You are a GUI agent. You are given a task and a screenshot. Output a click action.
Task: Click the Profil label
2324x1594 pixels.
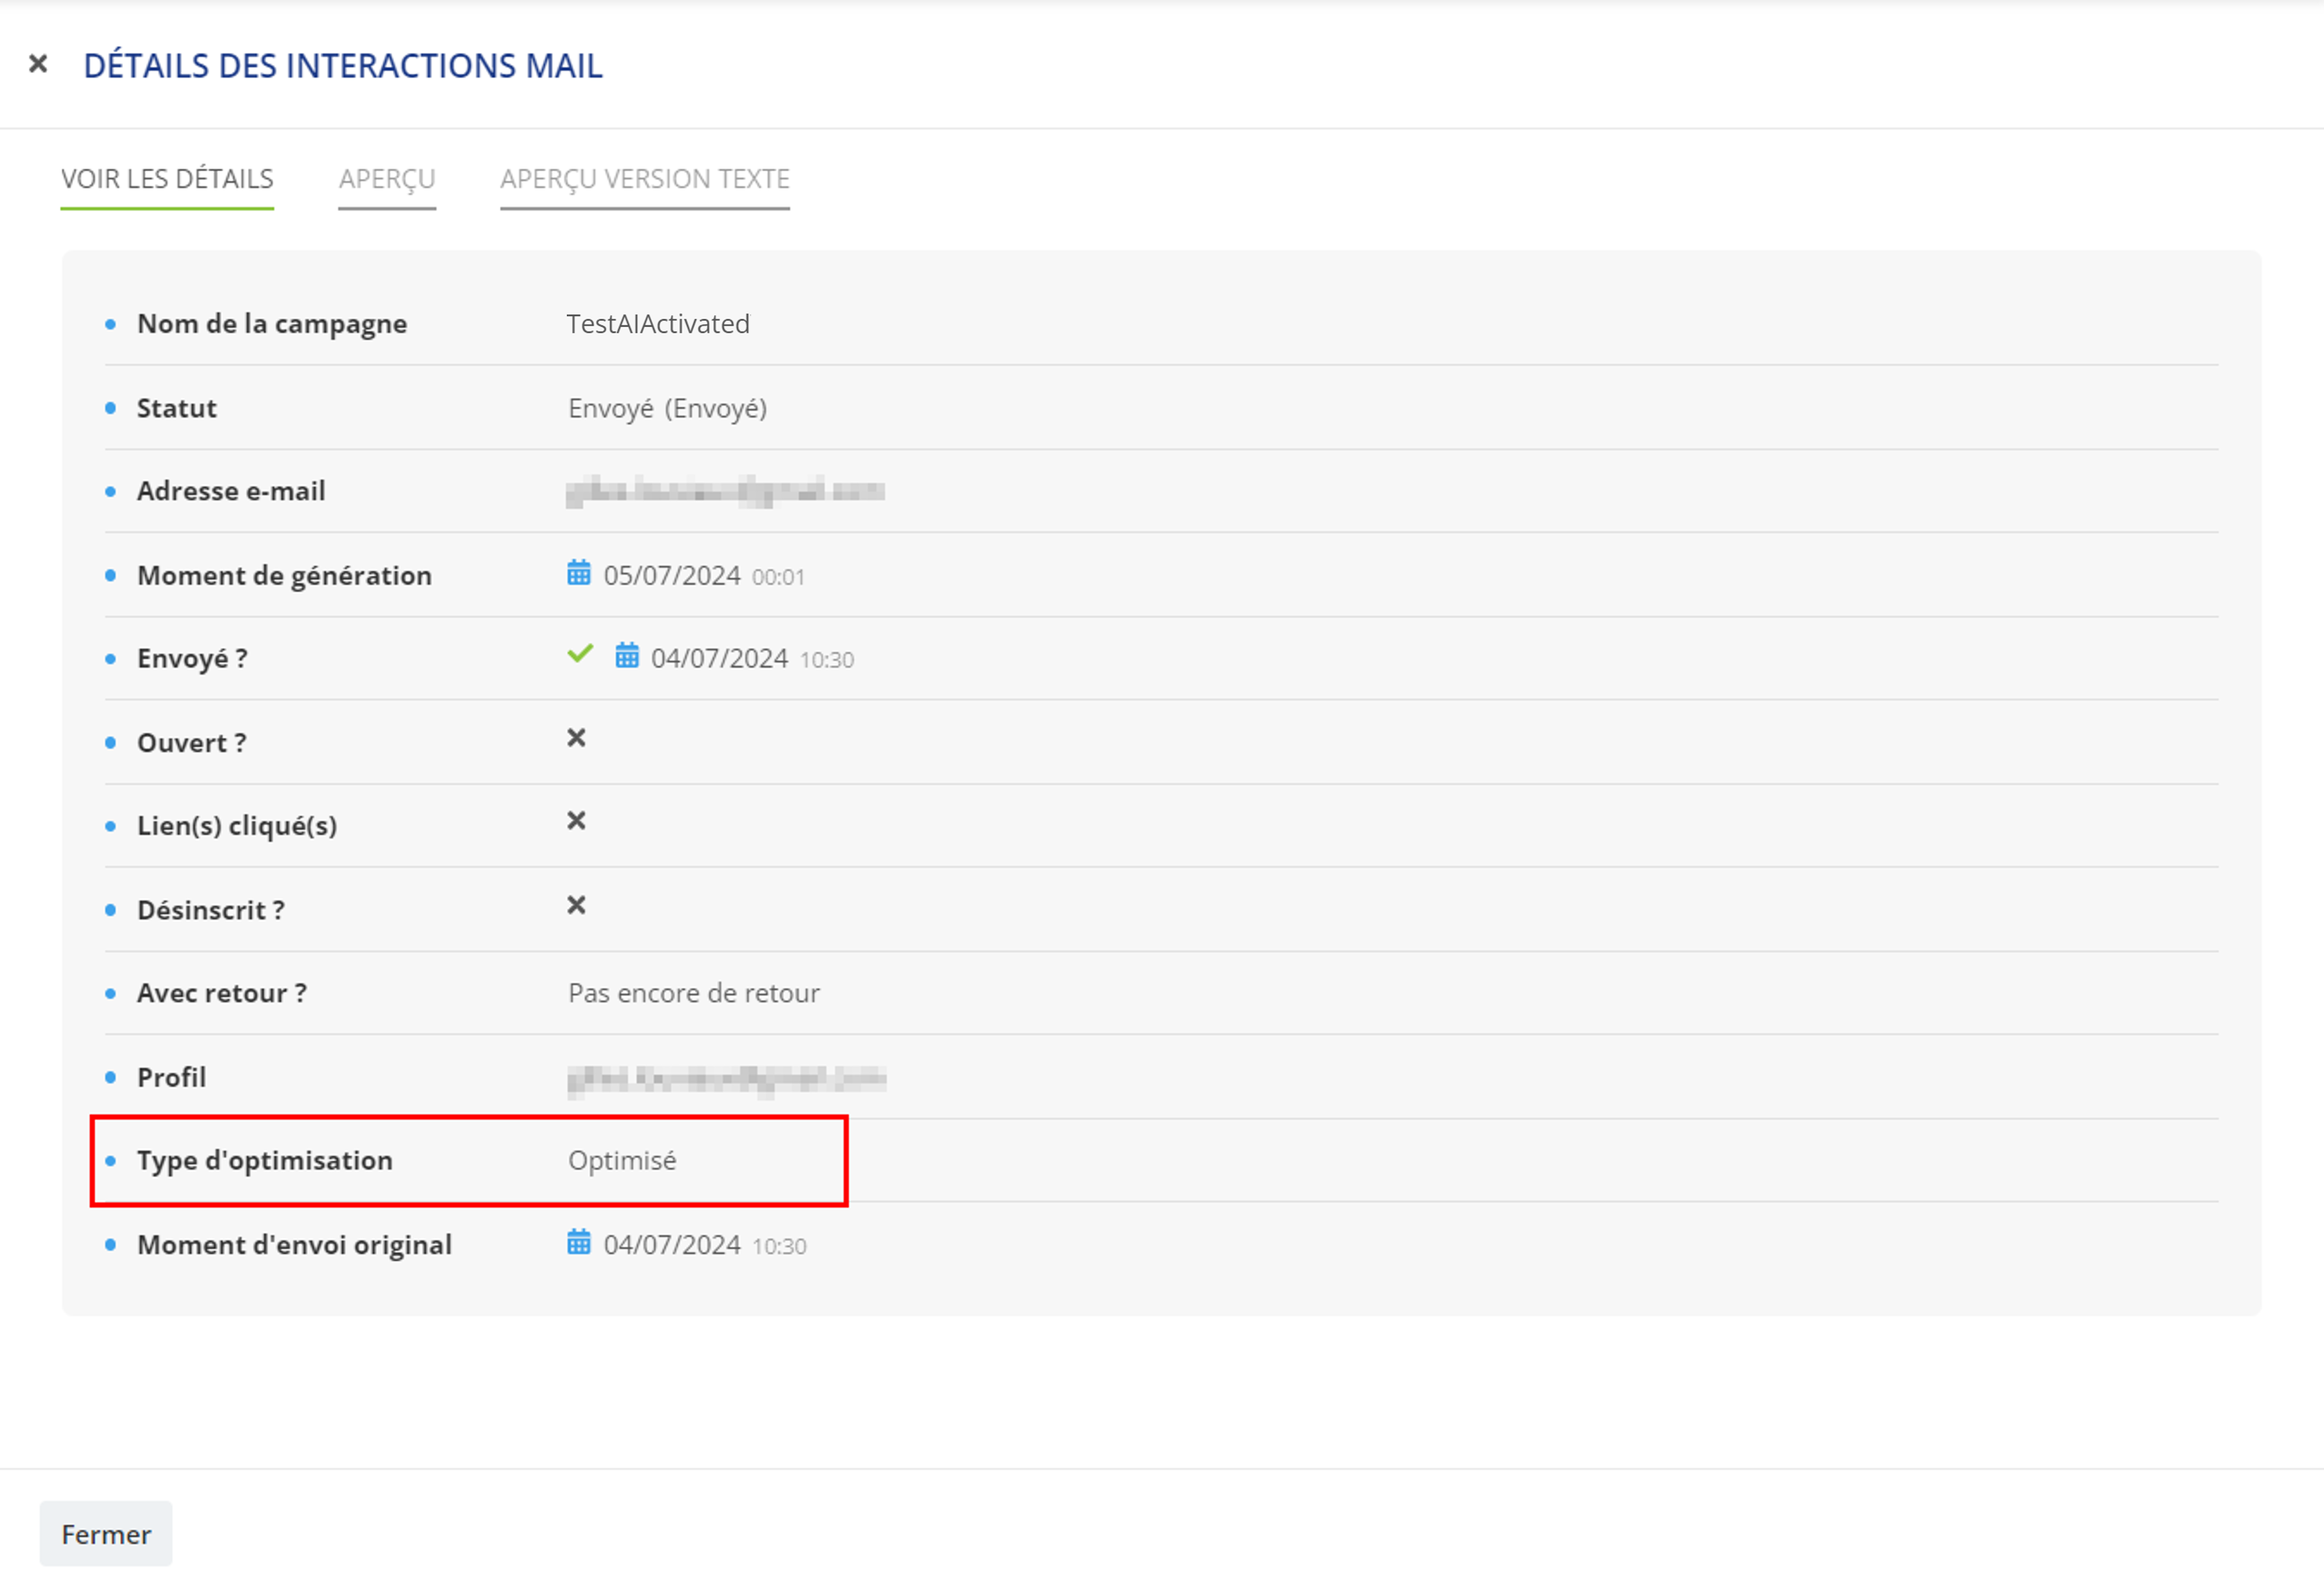click(172, 1077)
